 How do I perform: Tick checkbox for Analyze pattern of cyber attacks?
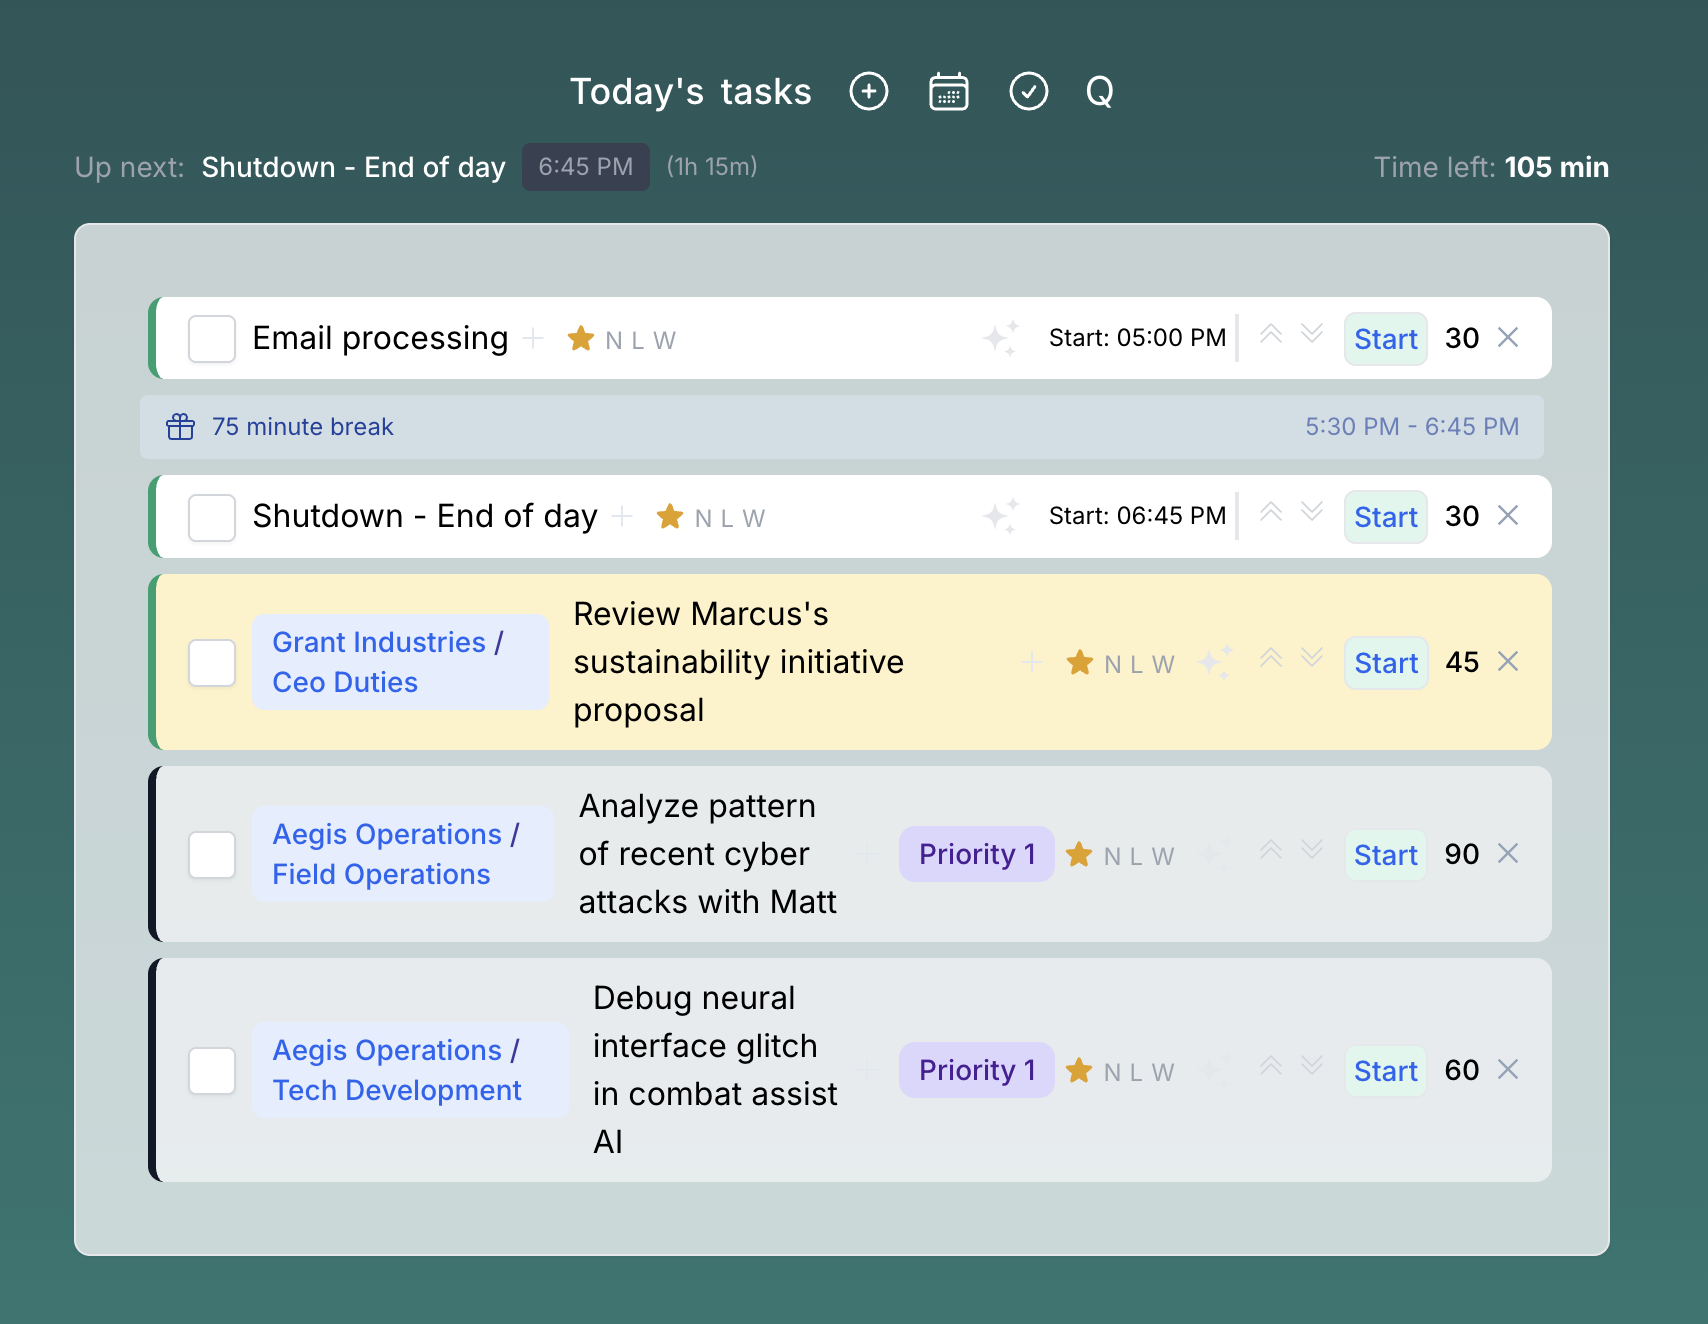212,855
